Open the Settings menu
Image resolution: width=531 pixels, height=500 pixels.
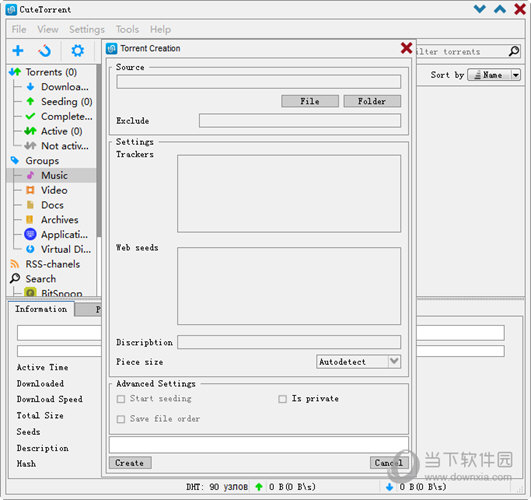pyautogui.click(x=87, y=29)
